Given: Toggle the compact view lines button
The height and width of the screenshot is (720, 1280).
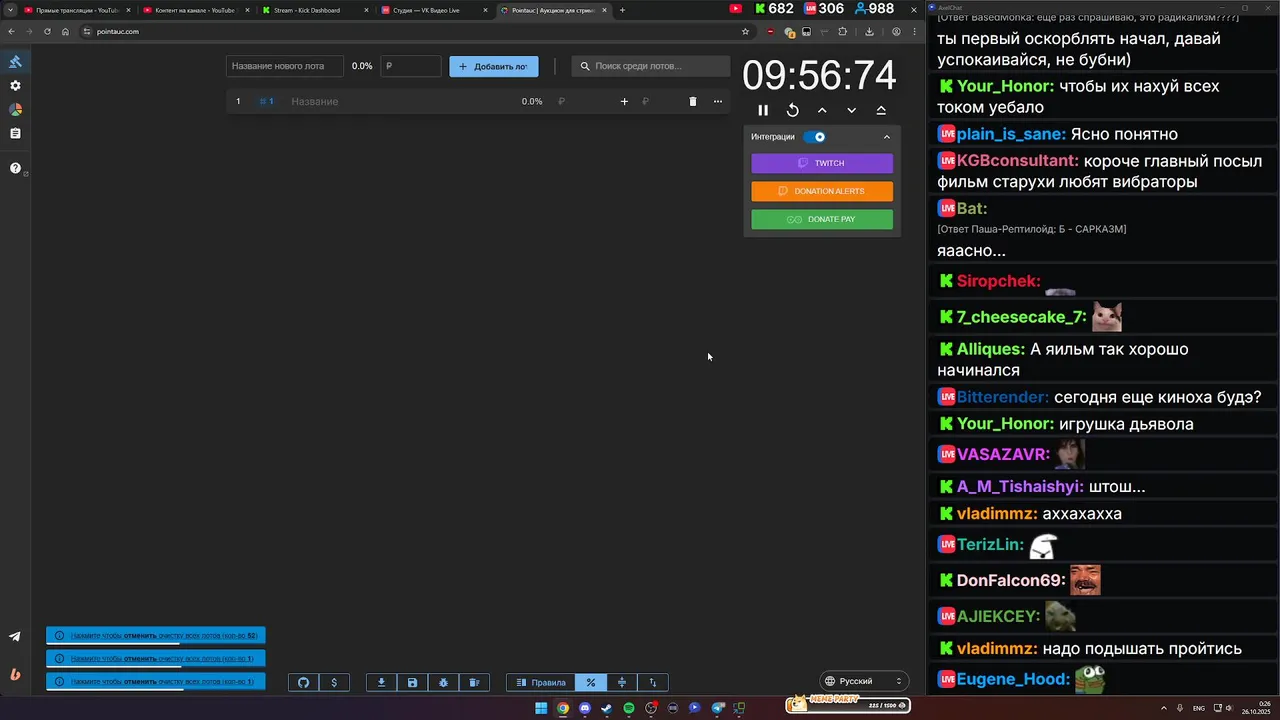Looking at the screenshot, I should 622,682.
